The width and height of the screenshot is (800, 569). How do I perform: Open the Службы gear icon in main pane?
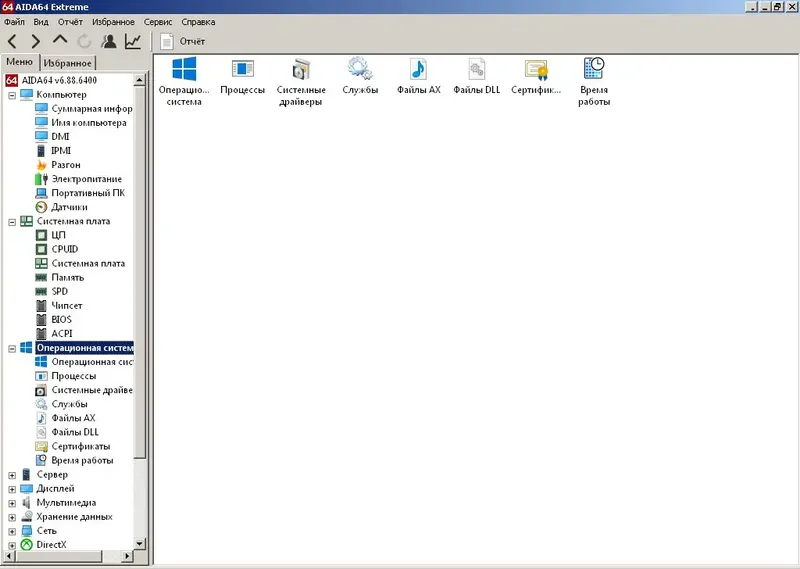pos(360,76)
